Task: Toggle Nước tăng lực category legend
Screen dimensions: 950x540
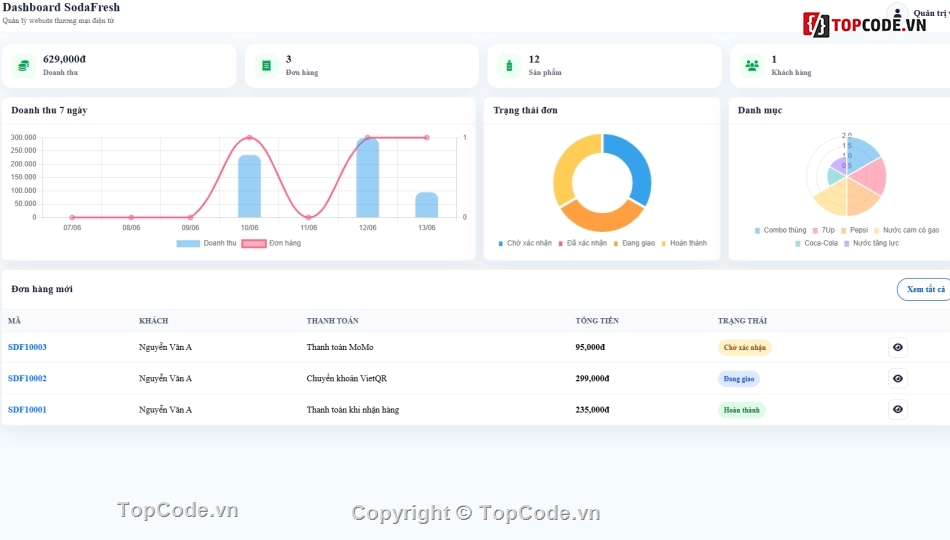Action: tap(871, 243)
